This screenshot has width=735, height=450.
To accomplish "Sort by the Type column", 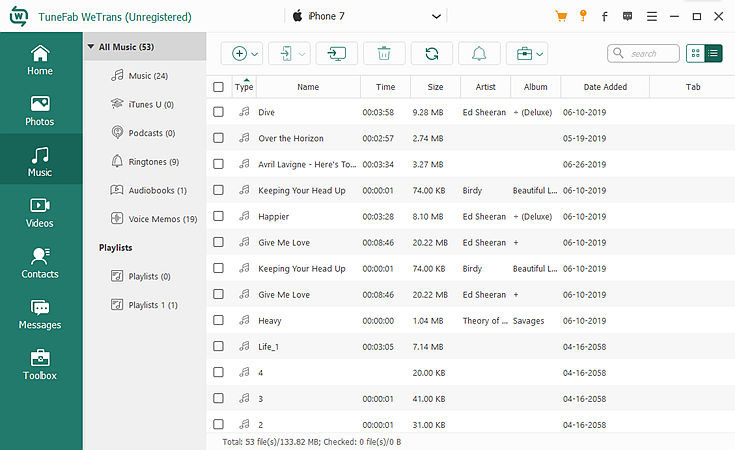I will pyautogui.click(x=244, y=87).
